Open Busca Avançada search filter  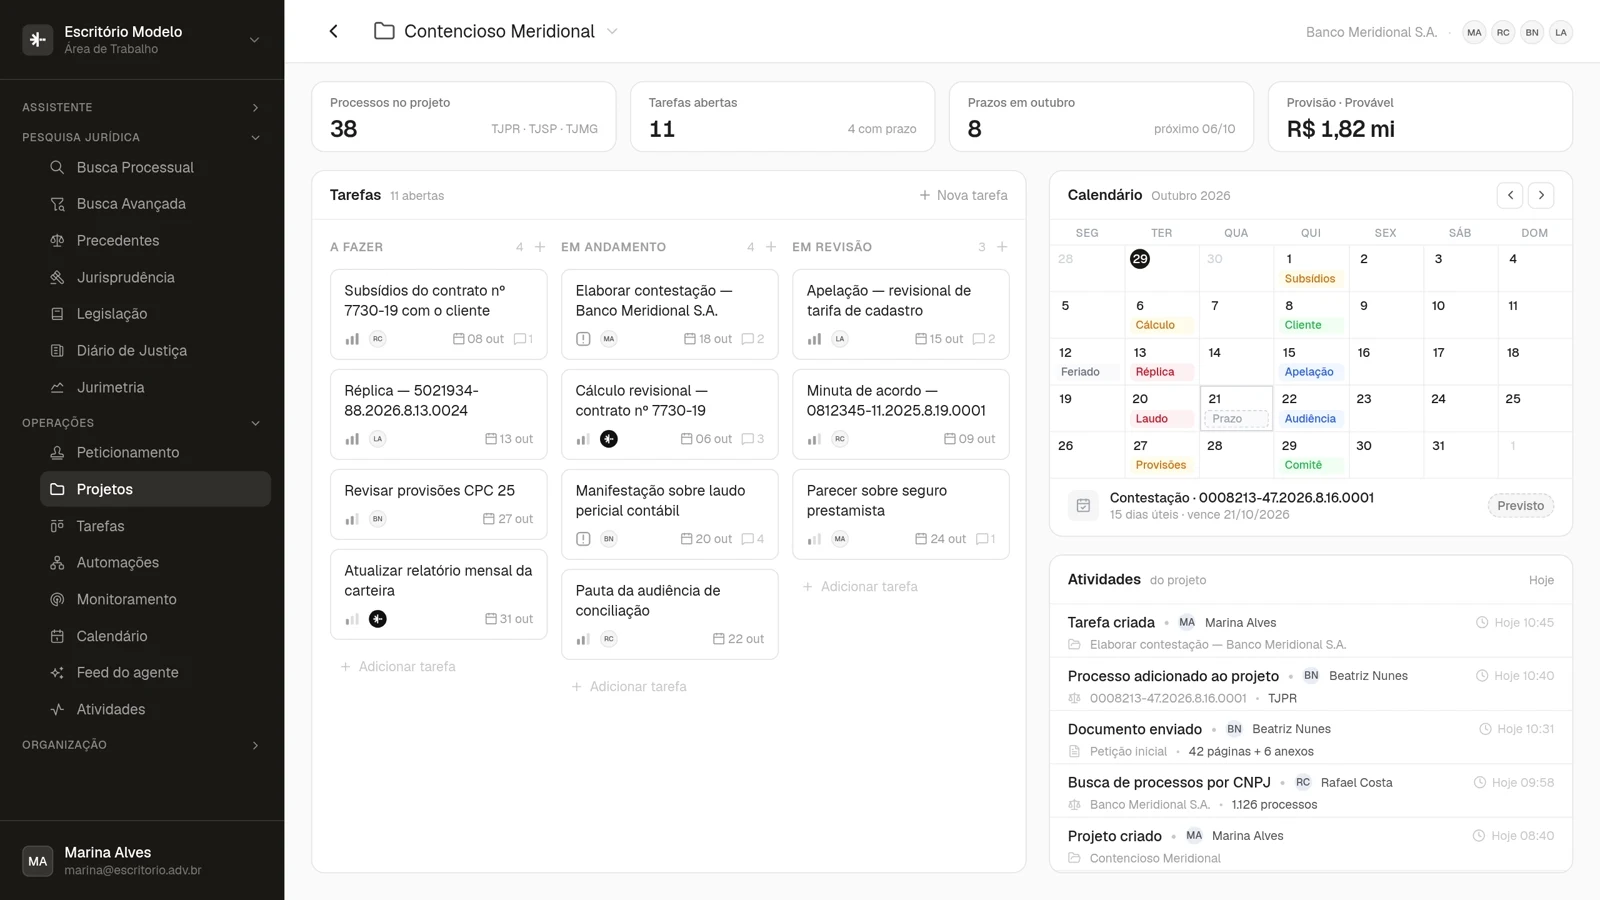click(155, 204)
